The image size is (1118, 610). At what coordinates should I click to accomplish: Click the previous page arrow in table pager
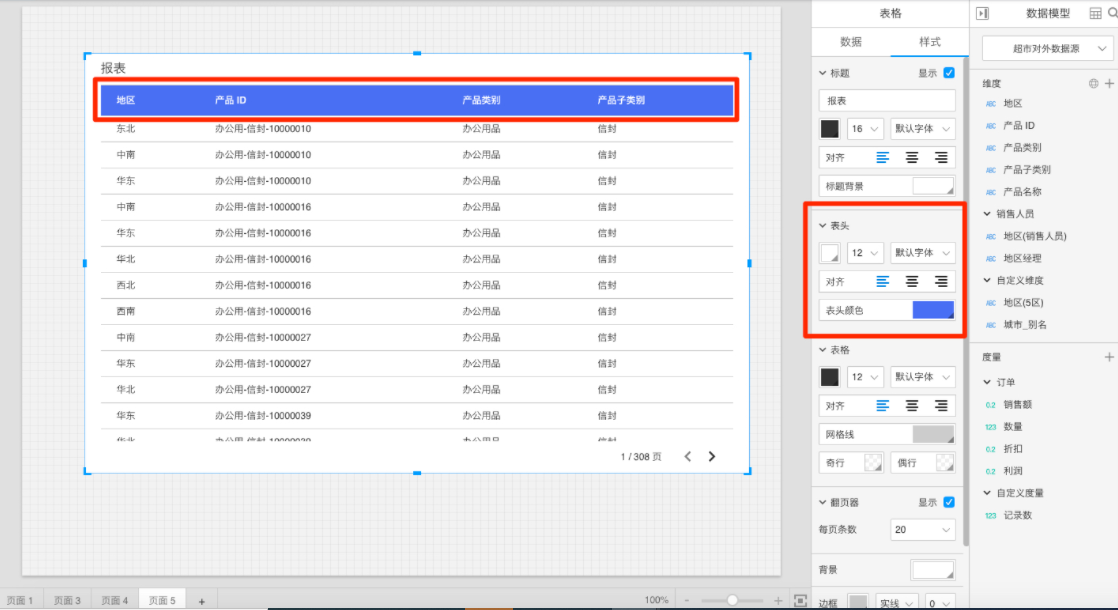tap(687, 457)
